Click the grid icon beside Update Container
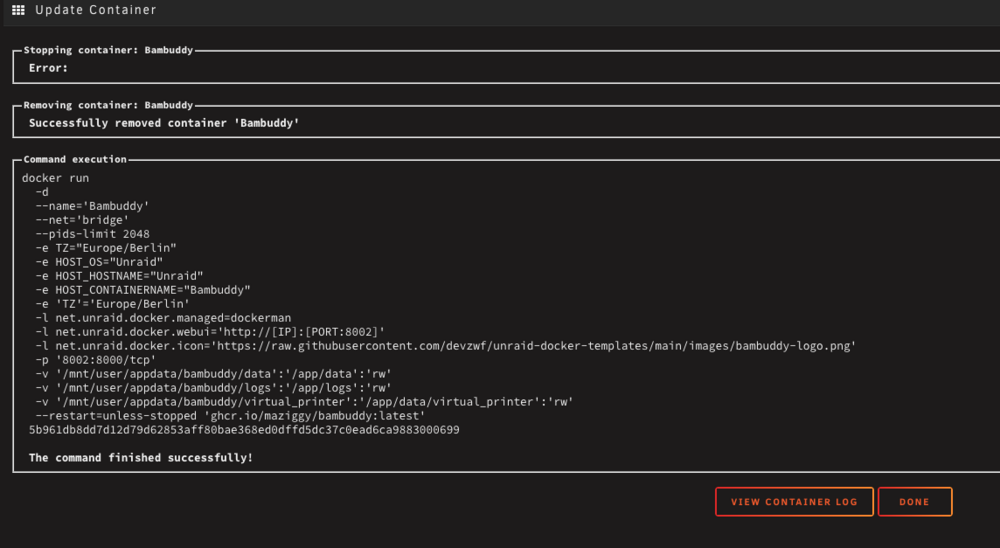 pos(18,10)
